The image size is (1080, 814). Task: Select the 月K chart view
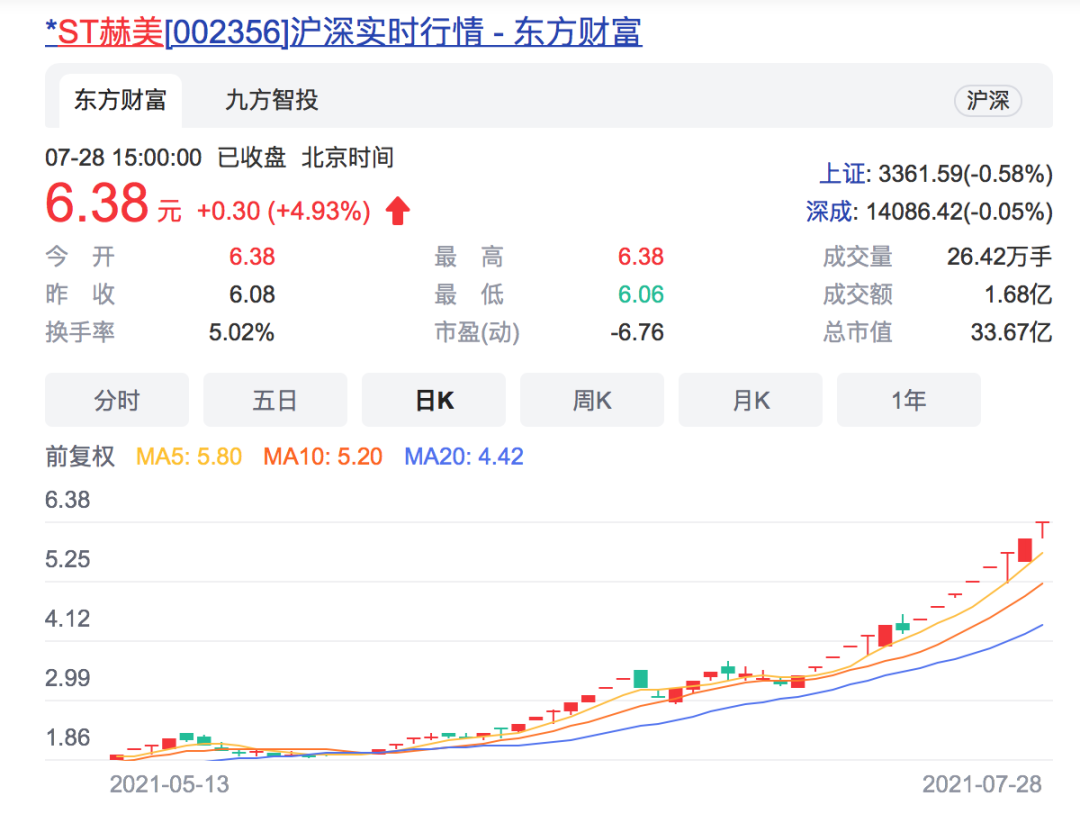pyautogui.click(x=750, y=401)
